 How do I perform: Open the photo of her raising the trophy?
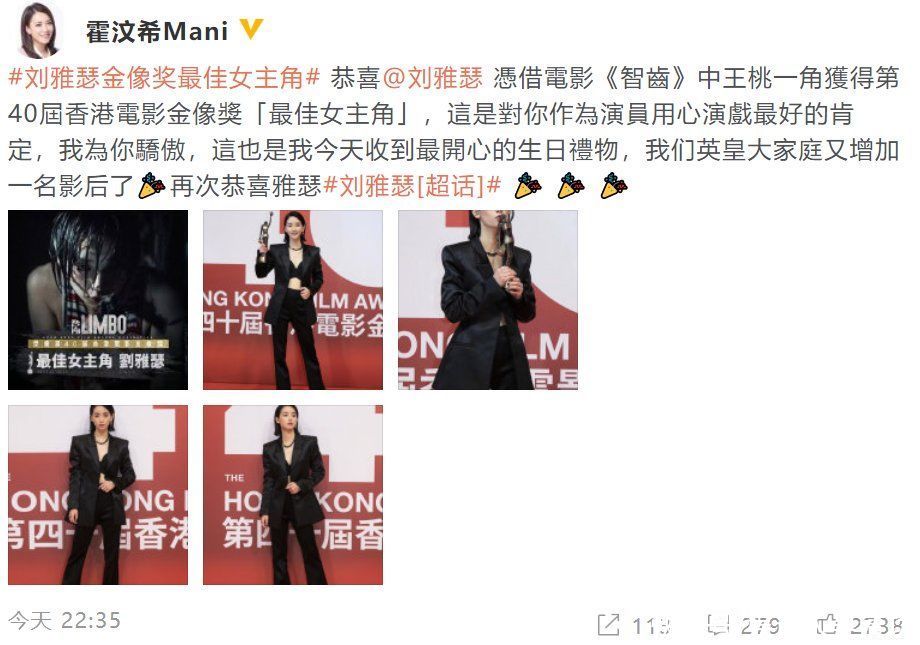tap(293, 300)
